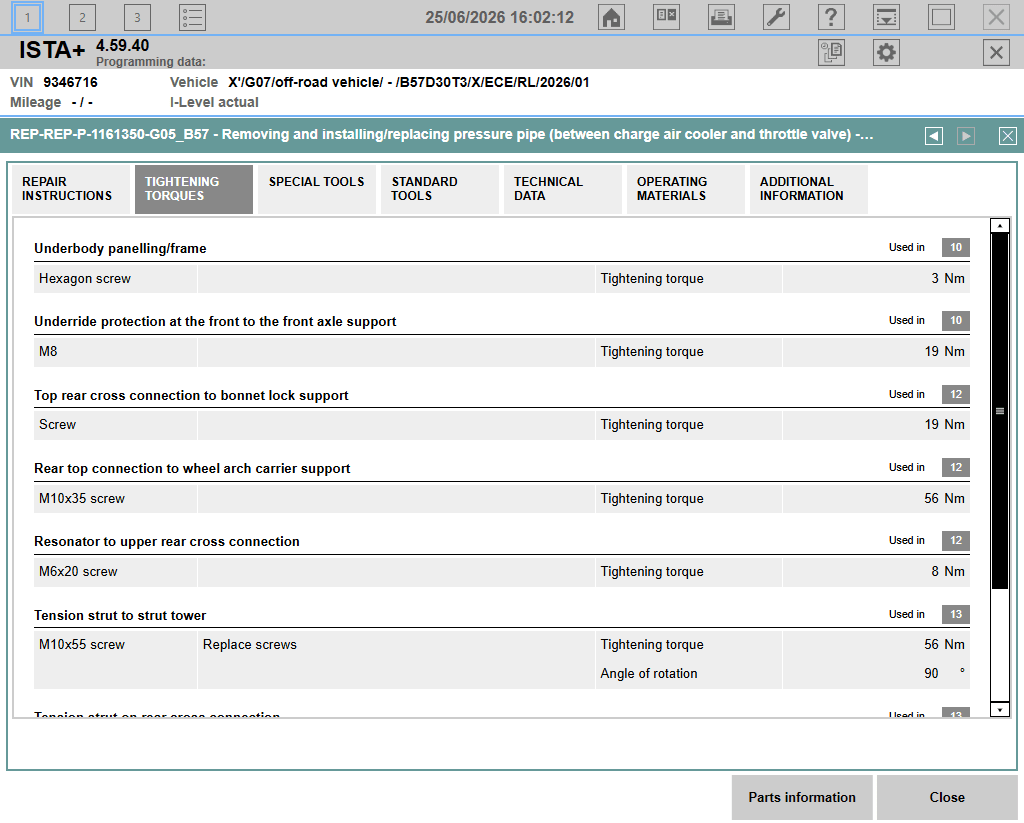Screen dimensions: 1024x823
Task: Click the 8 Nm torque value
Action: pyautogui.click(x=948, y=572)
